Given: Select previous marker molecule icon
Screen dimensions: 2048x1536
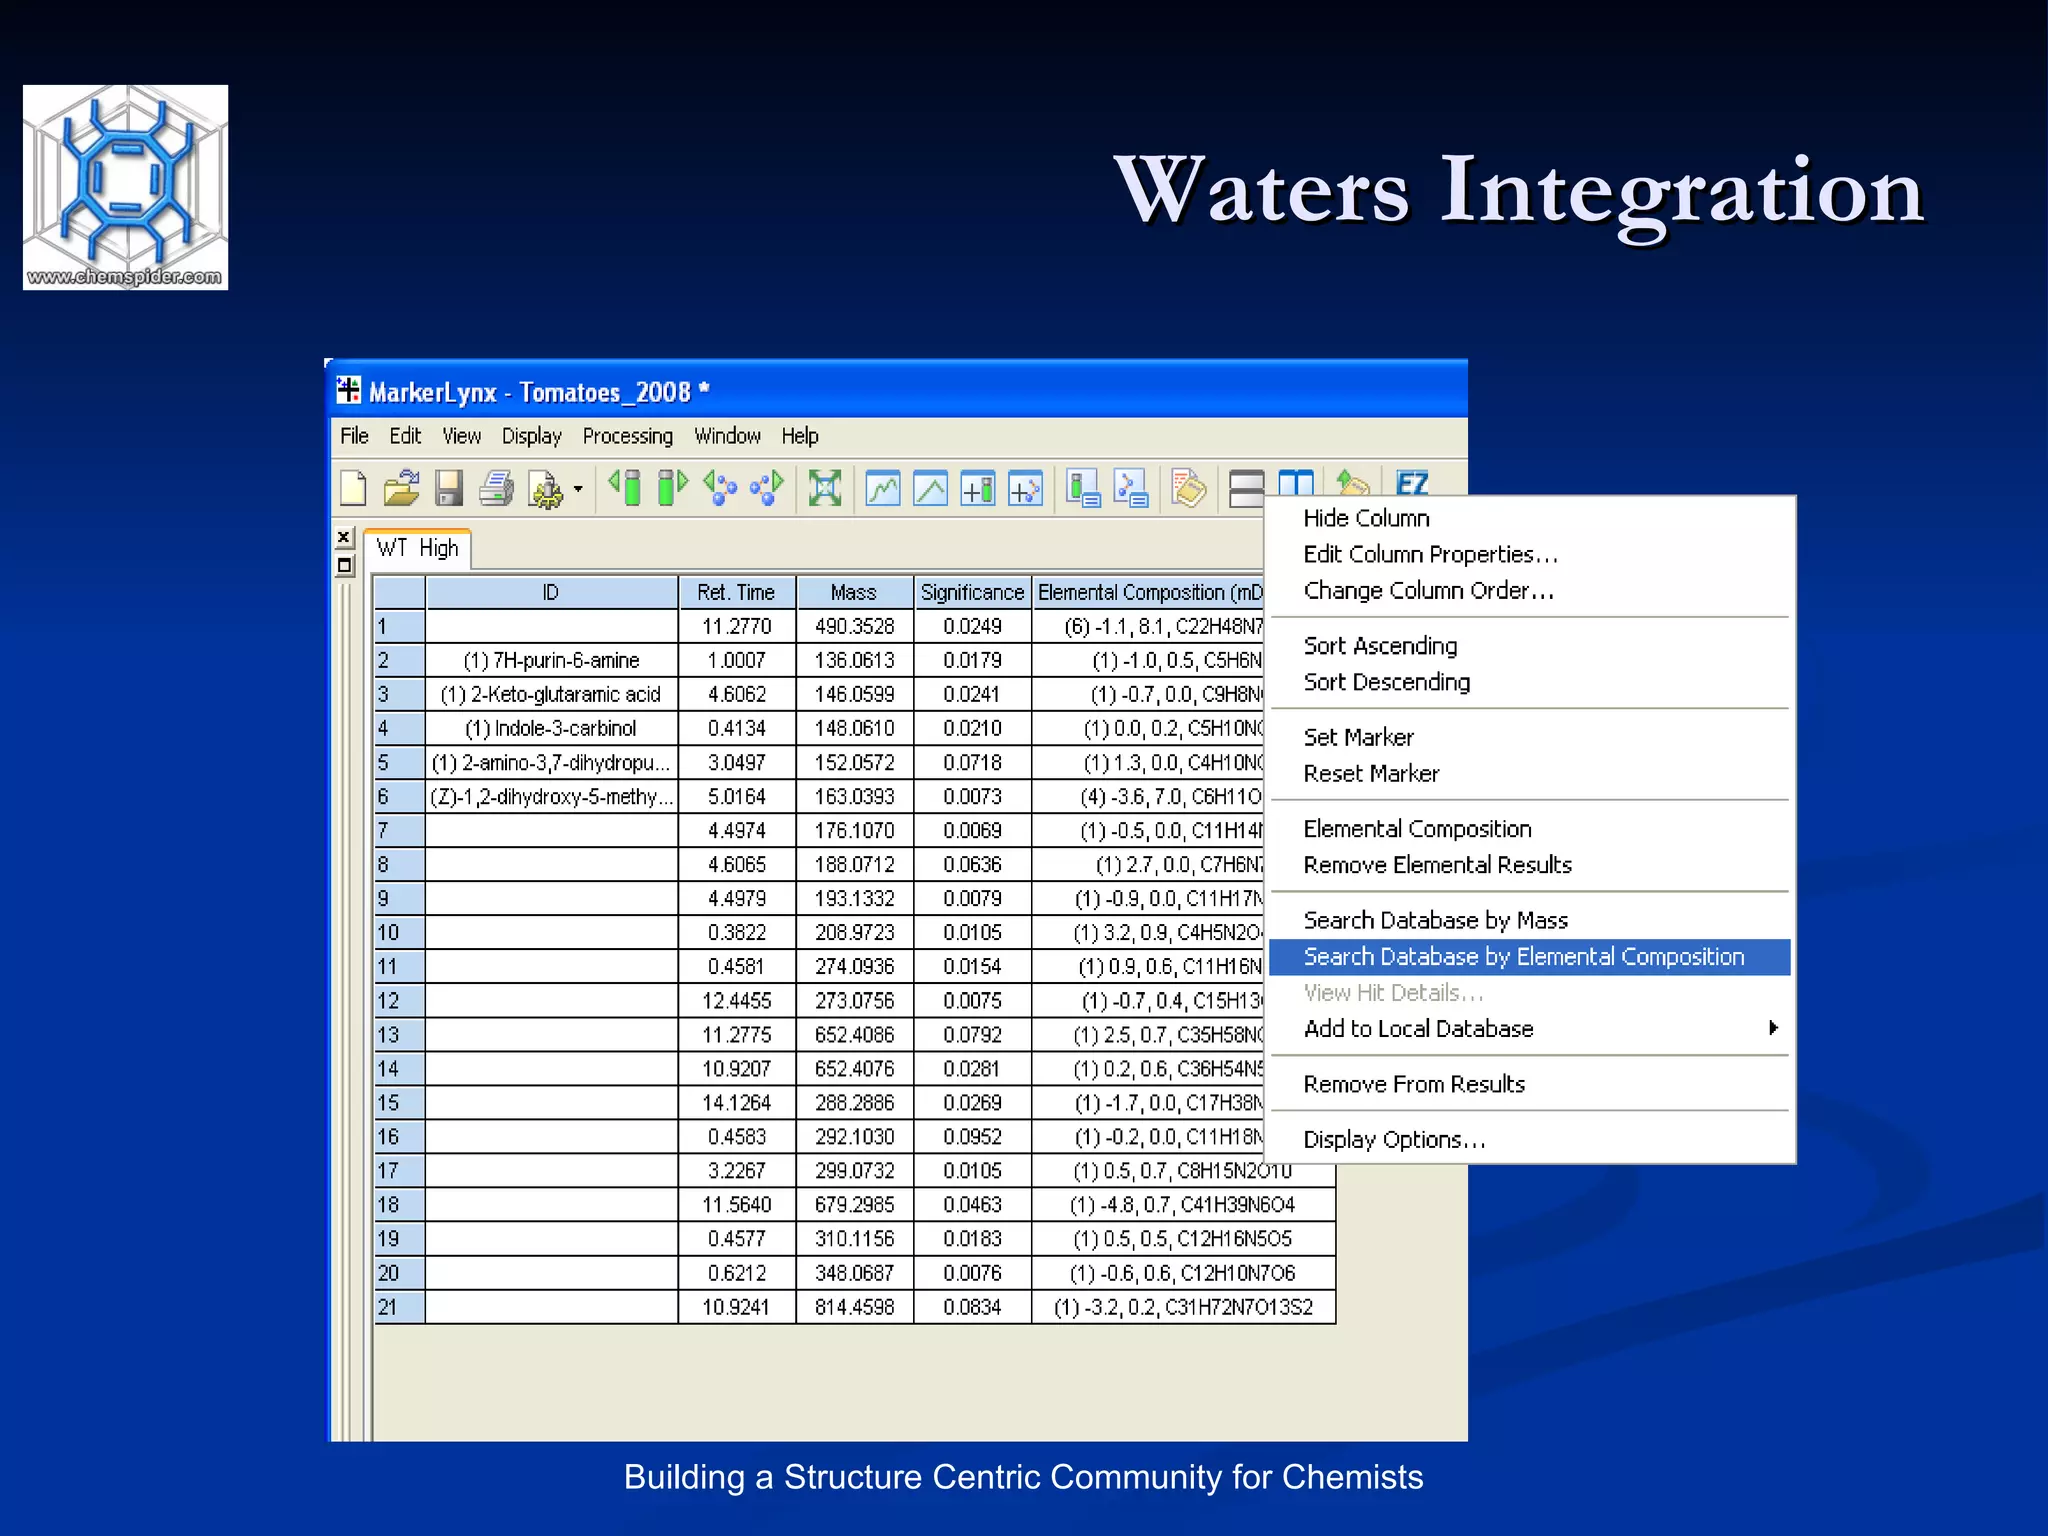Looking at the screenshot, I should point(720,488).
